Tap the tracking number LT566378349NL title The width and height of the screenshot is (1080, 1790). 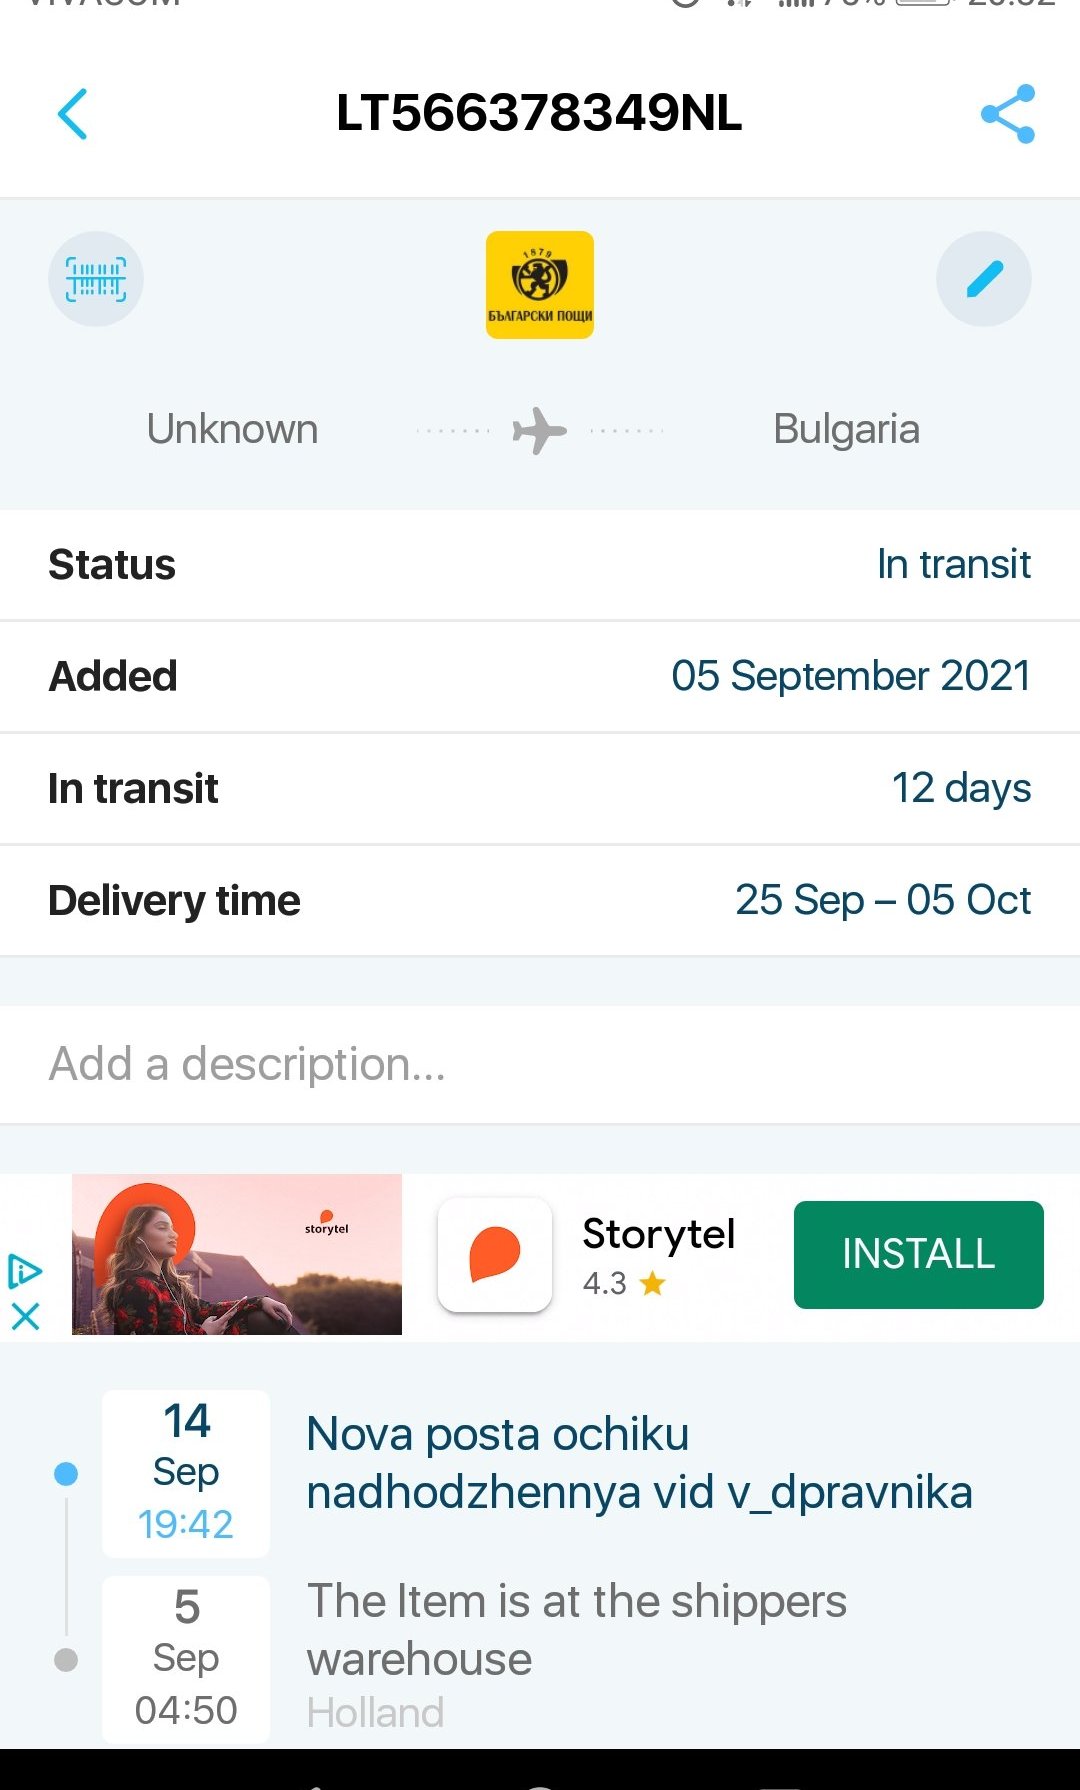click(539, 113)
